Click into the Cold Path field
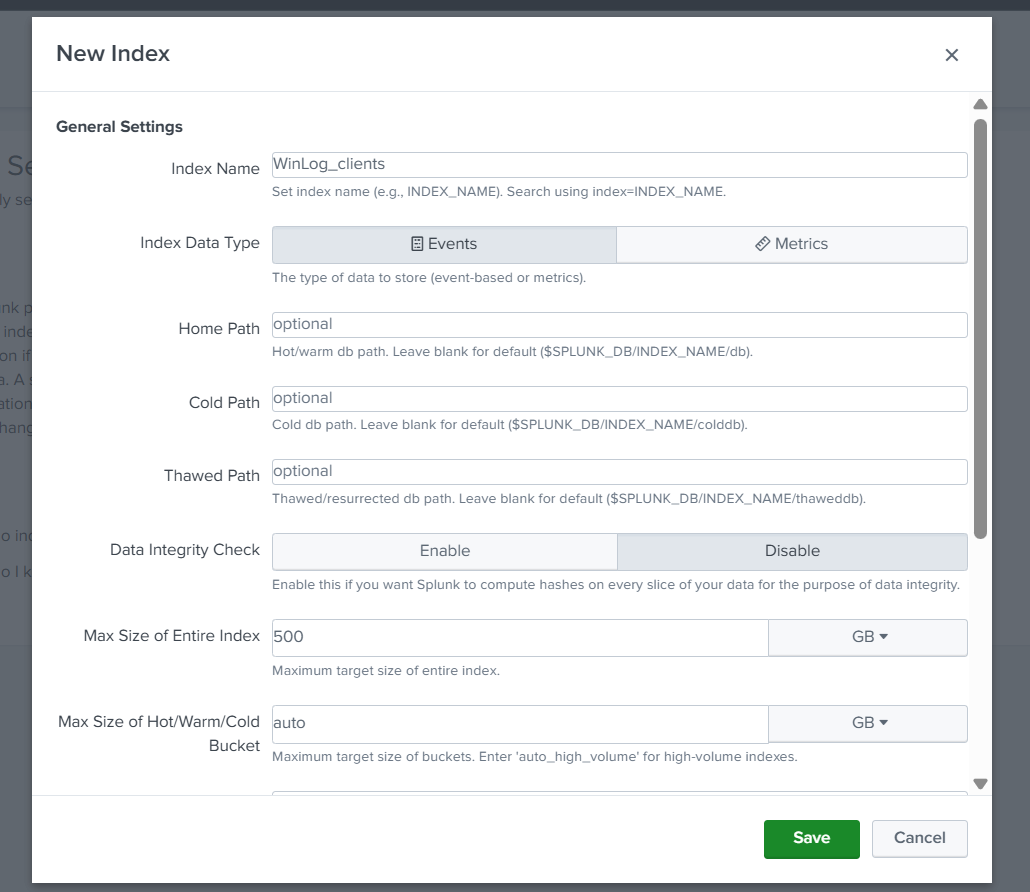Screen dimensions: 1030x892 [x=619, y=398]
